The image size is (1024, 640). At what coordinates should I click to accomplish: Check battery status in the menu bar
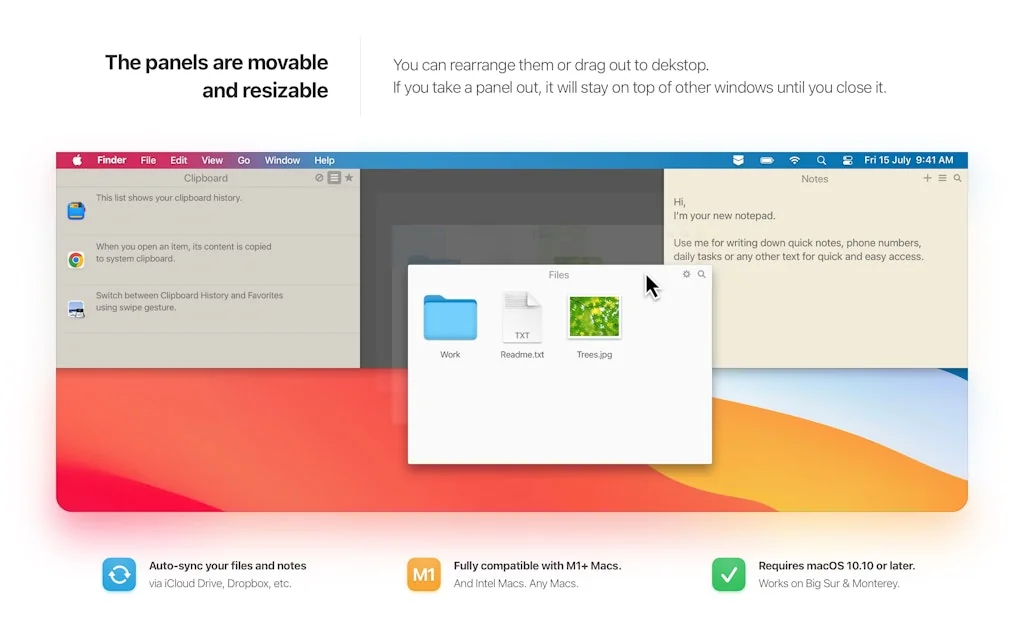click(x=766, y=159)
